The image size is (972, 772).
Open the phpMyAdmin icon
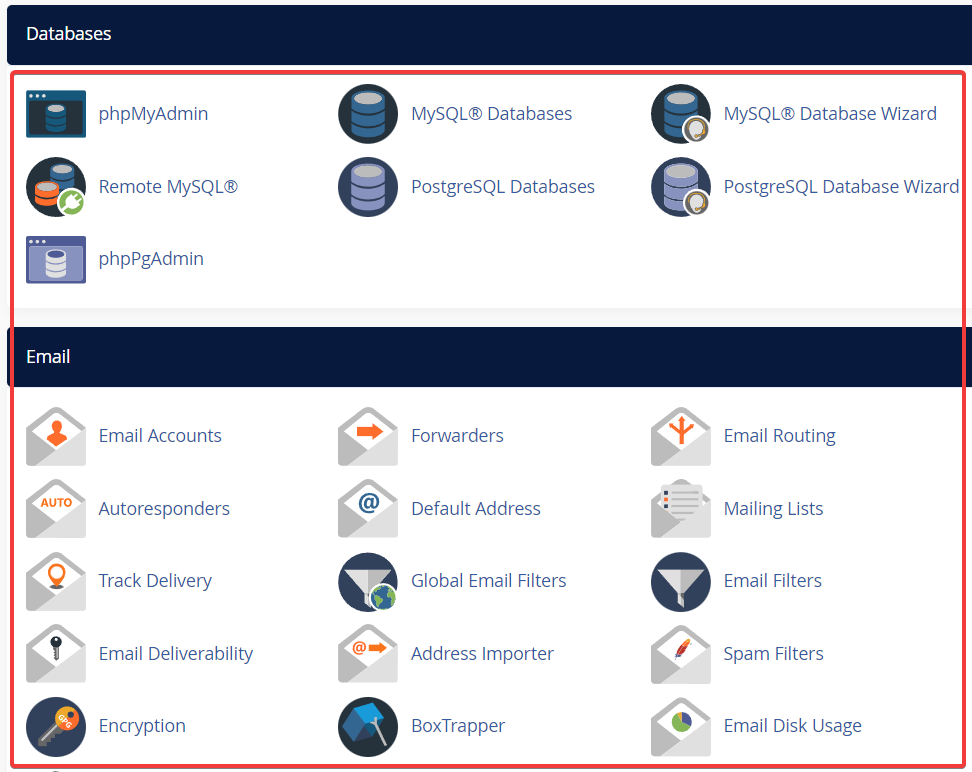click(x=56, y=114)
